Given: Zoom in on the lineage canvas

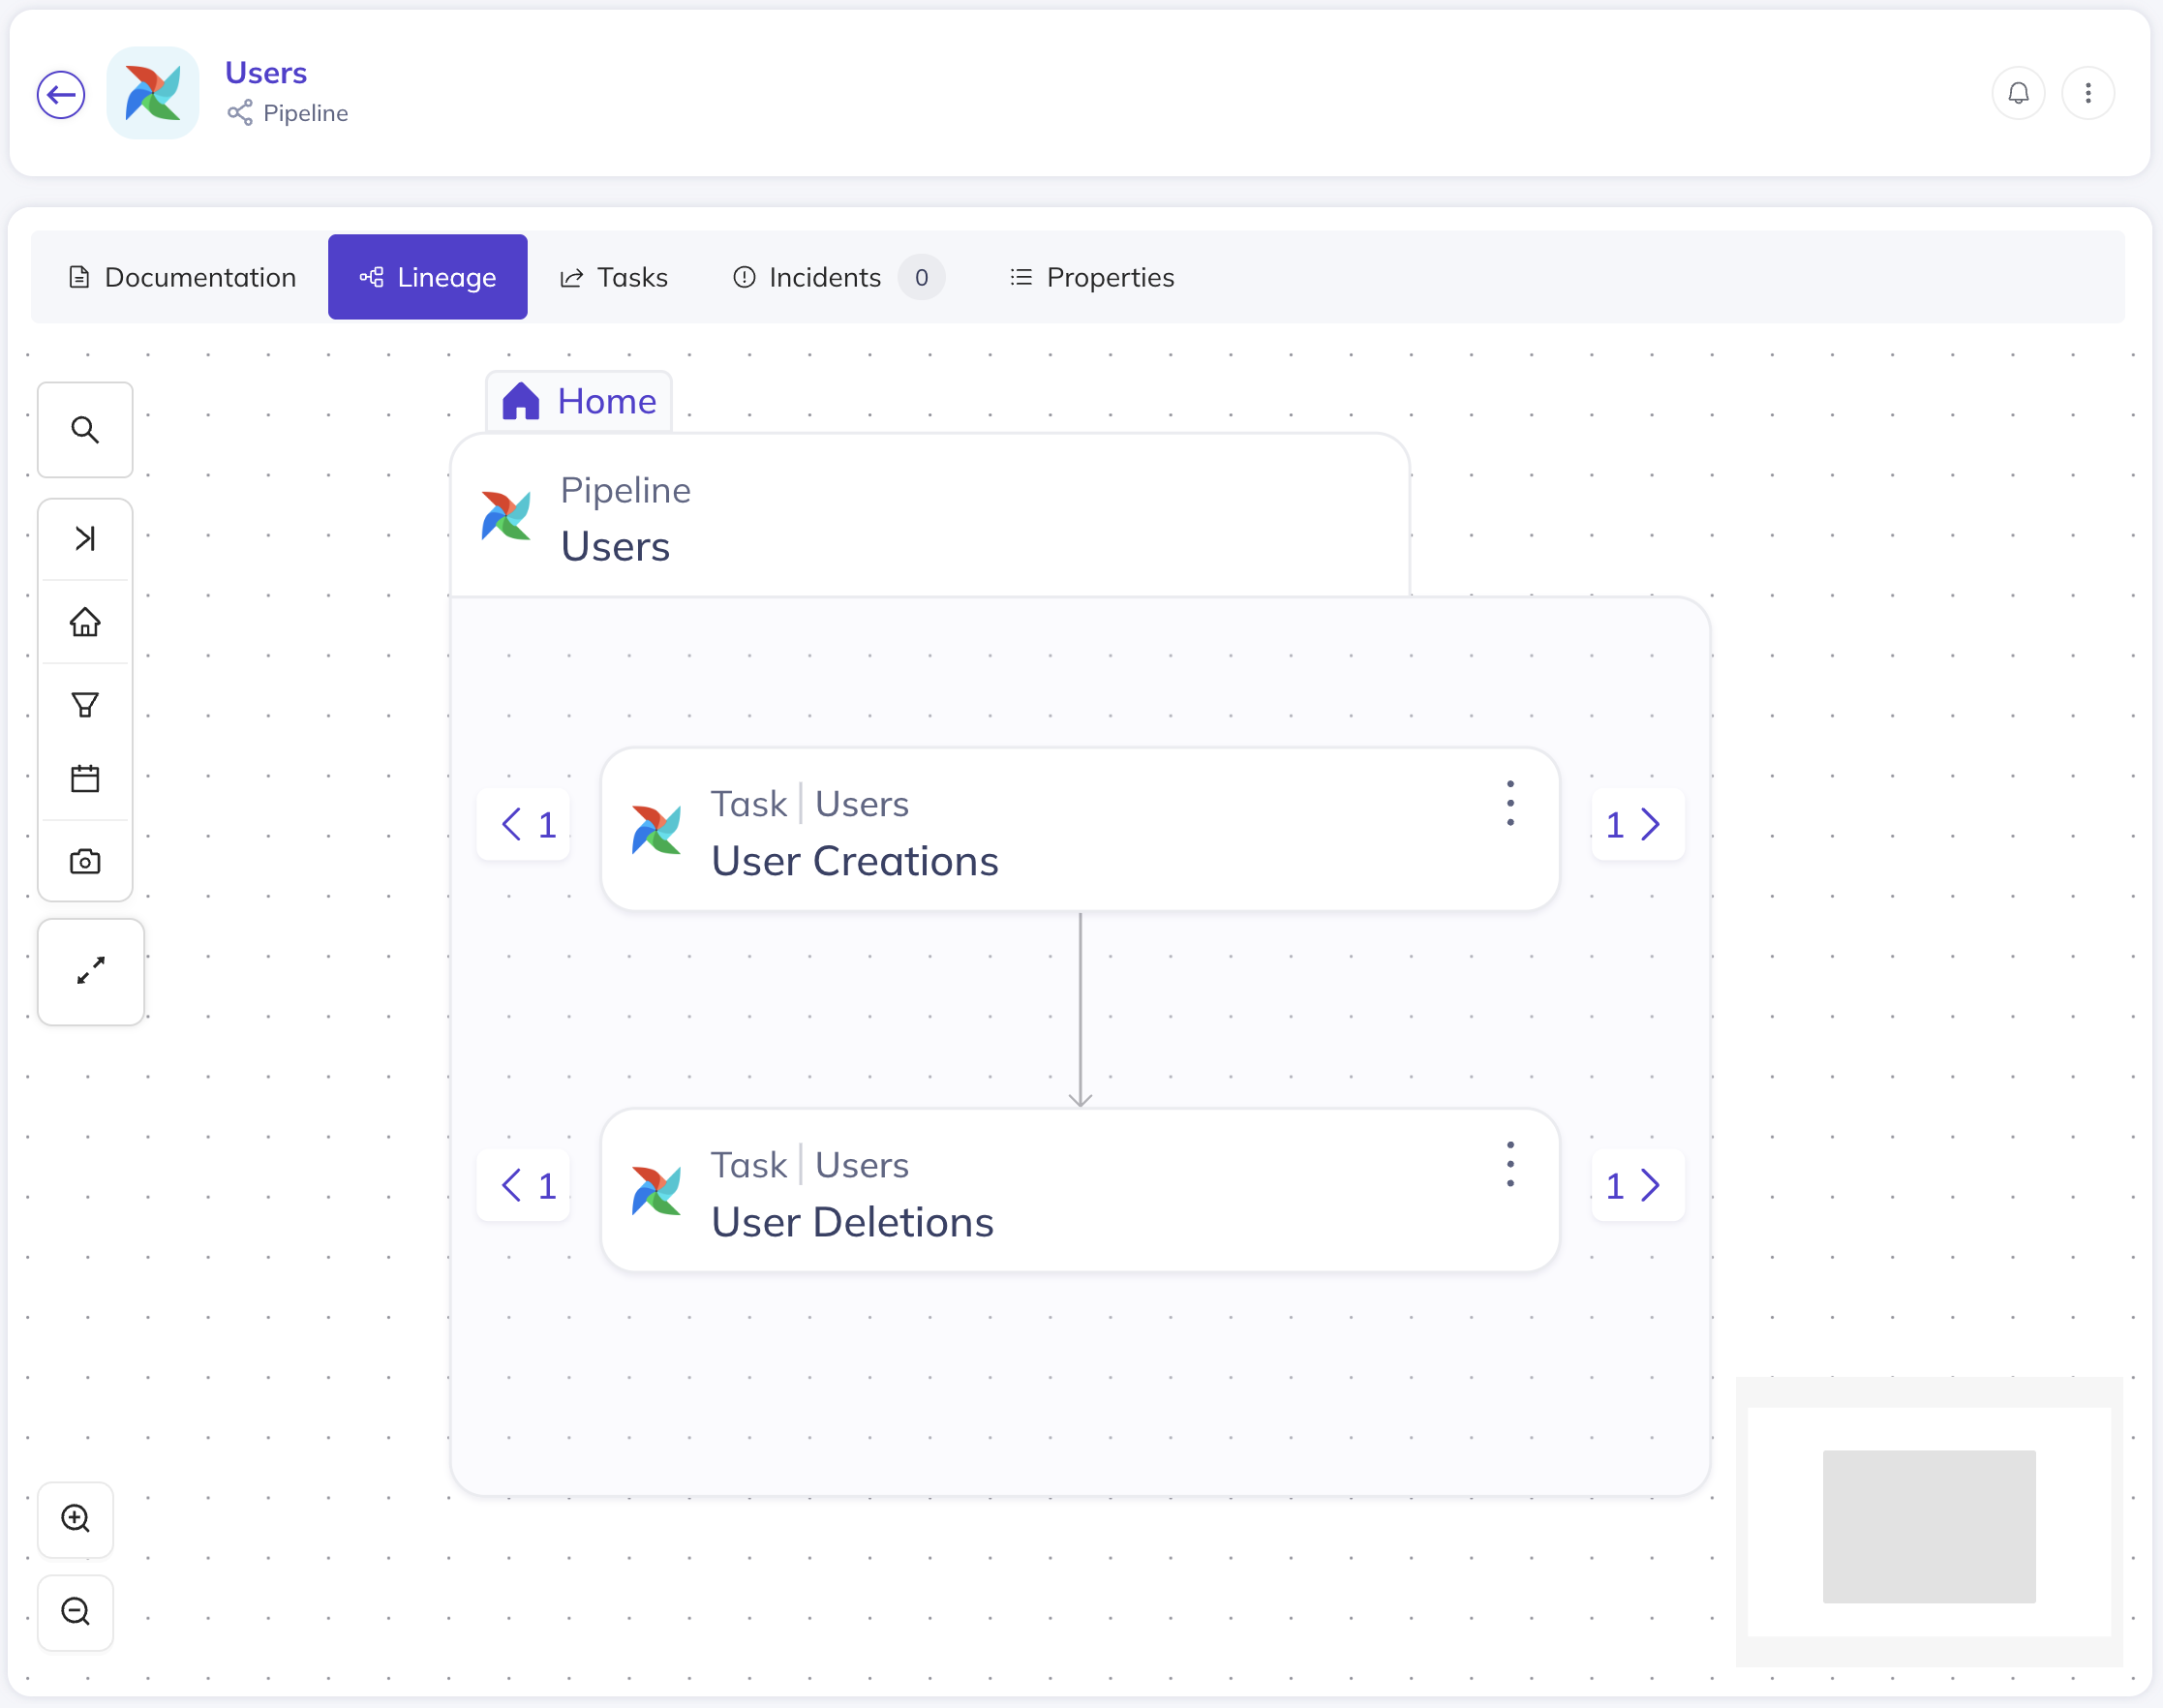Looking at the screenshot, I should click(x=76, y=1518).
